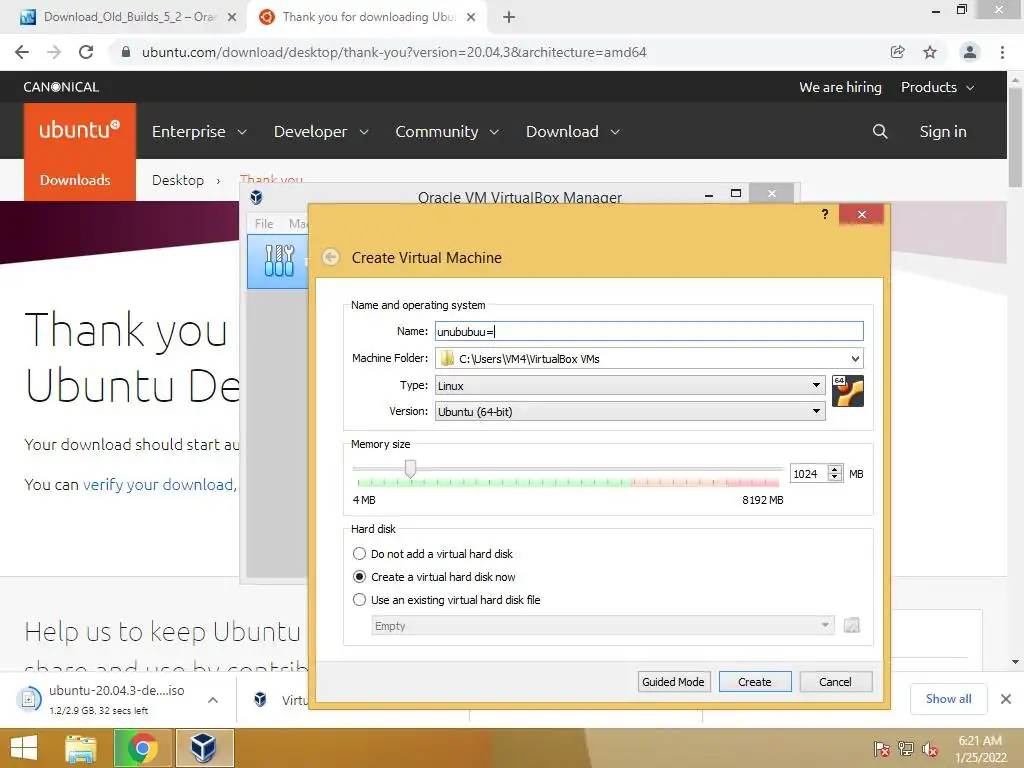Viewport: 1024px width, 768px height.
Task: Open Chrome three-dot menu
Action: pos(1002,52)
